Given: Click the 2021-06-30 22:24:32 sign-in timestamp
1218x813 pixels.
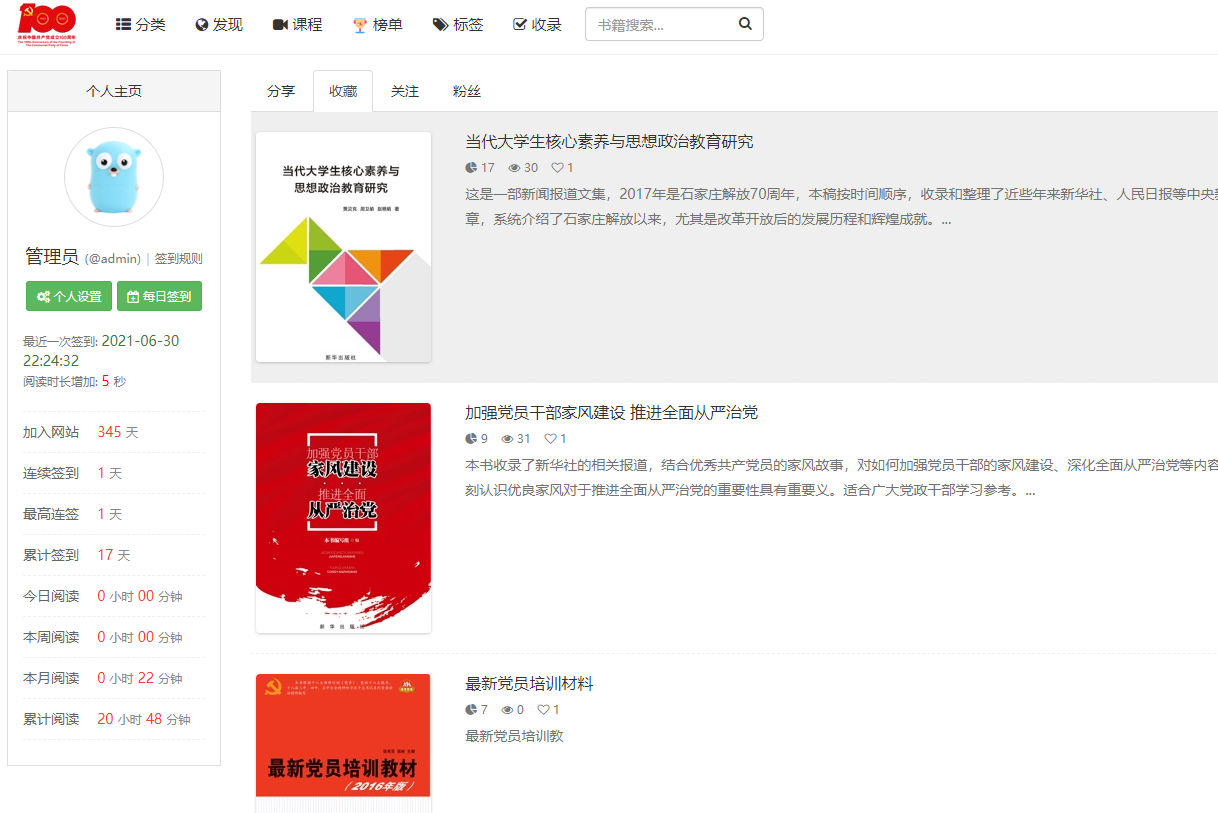Looking at the screenshot, I should click(101, 351).
